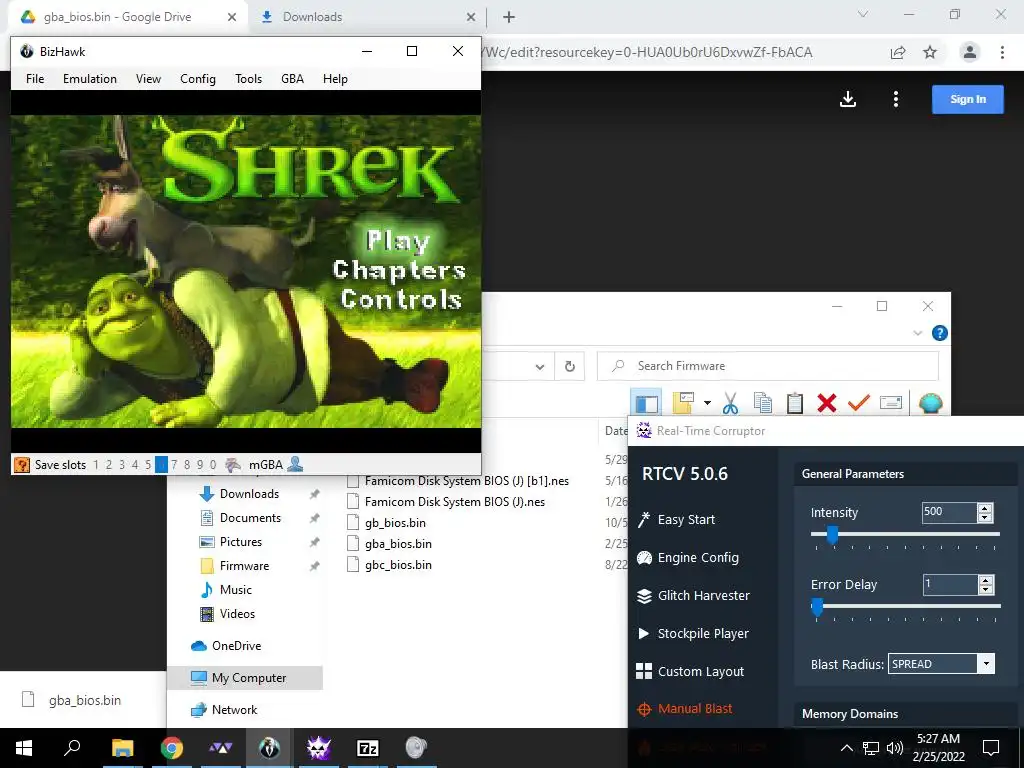Select save slot 1 in BizHawk
The image size is (1024, 768).
[x=96, y=465]
